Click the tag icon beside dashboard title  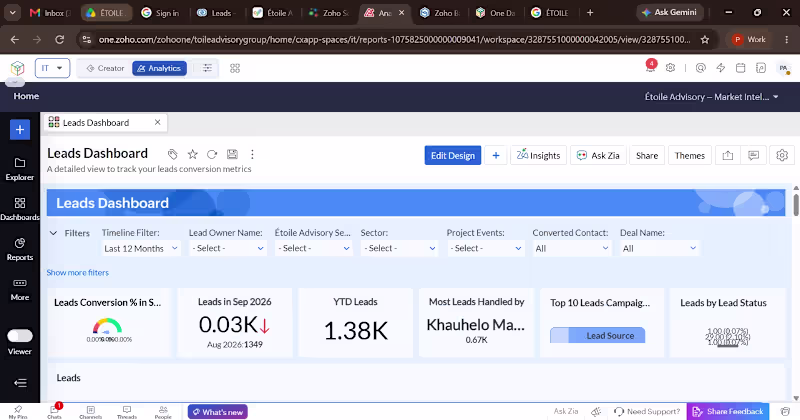pos(172,154)
